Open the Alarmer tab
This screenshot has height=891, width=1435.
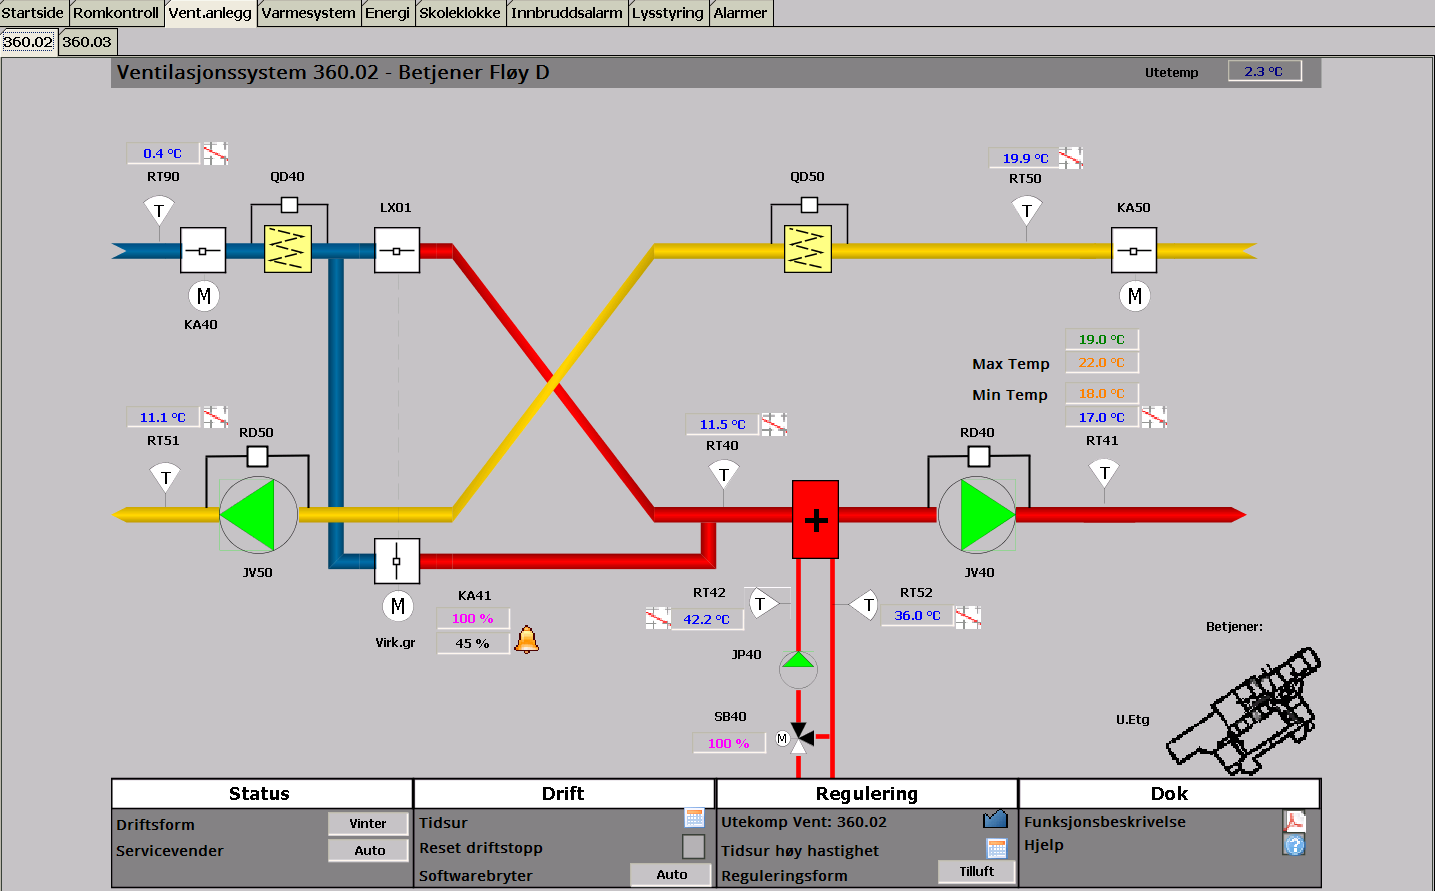740,13
